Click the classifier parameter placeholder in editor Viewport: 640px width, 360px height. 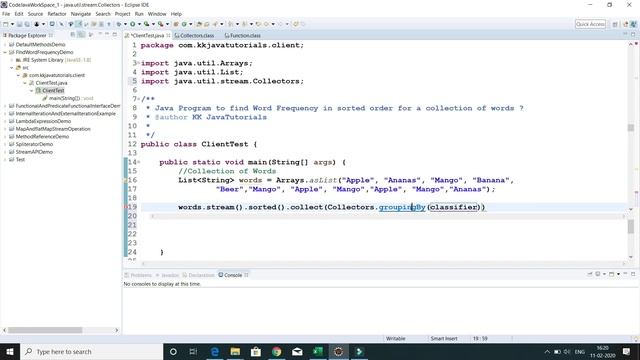(x=453, y=207)
